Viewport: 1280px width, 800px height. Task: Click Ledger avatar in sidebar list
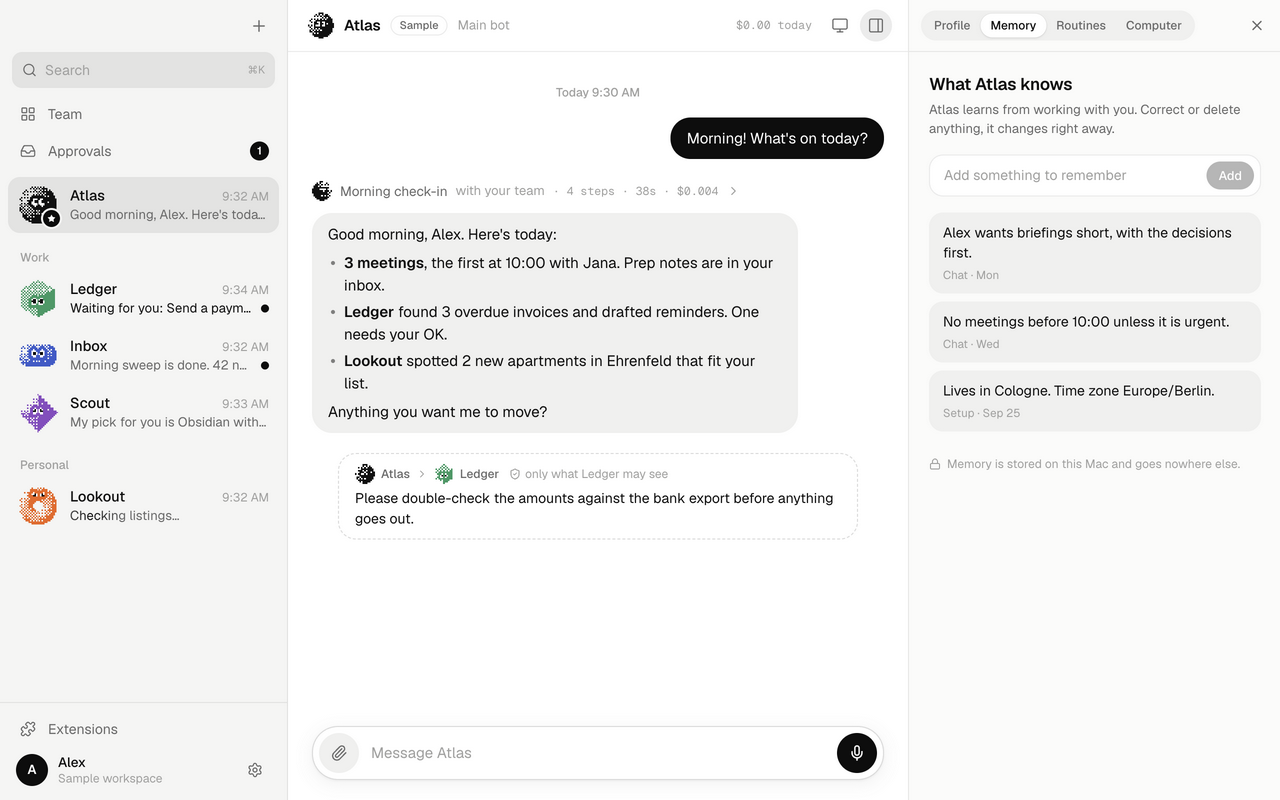pyautogui.click(x=38, y=298)
